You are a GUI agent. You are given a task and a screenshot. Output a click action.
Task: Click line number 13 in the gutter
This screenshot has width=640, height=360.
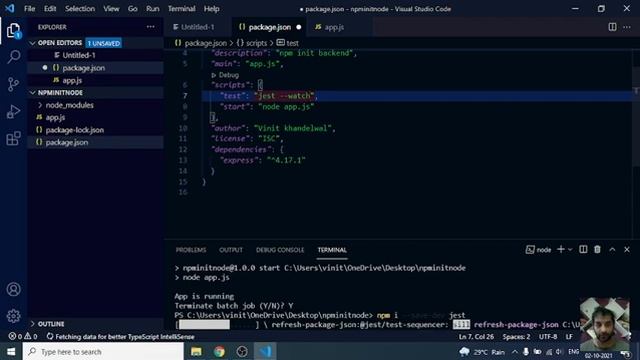point(183,160)
